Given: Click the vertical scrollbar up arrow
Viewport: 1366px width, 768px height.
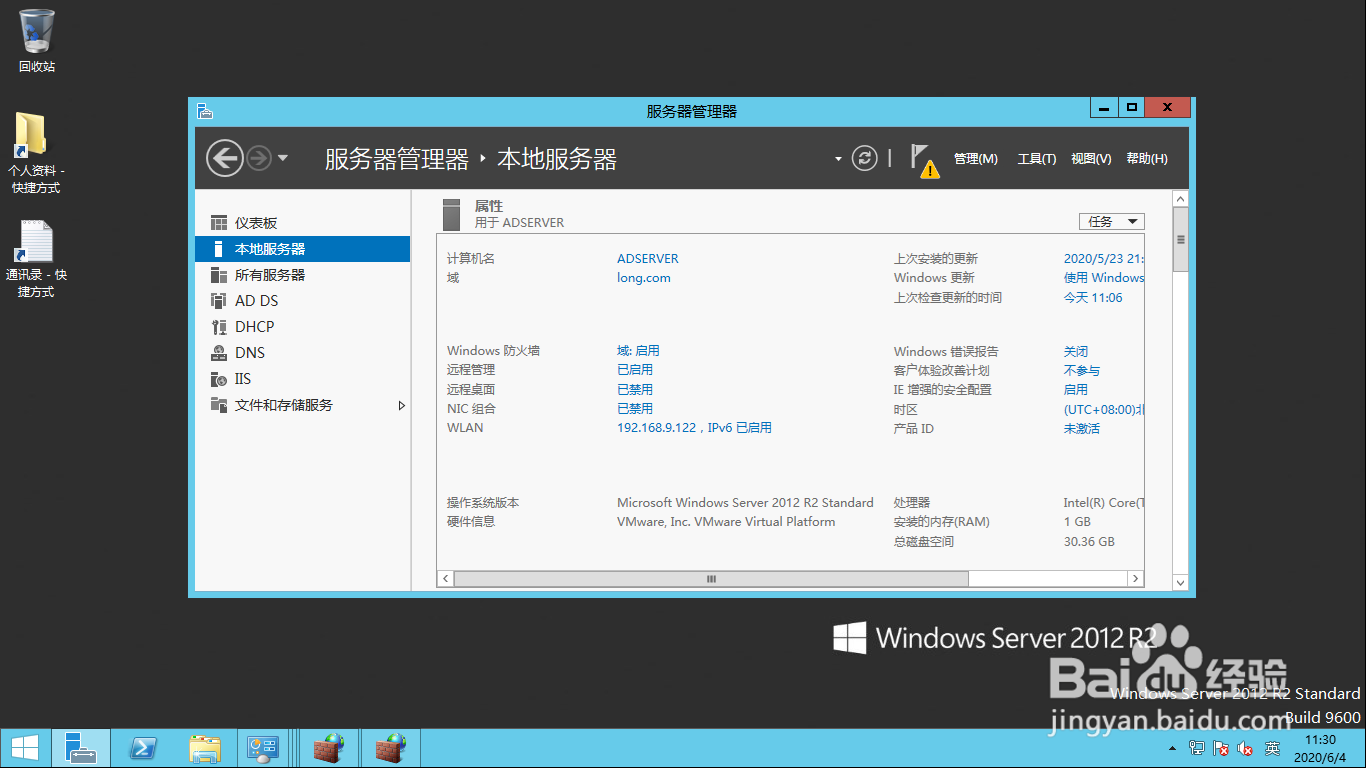Looking at the screenshot, I should [1180, 198].
